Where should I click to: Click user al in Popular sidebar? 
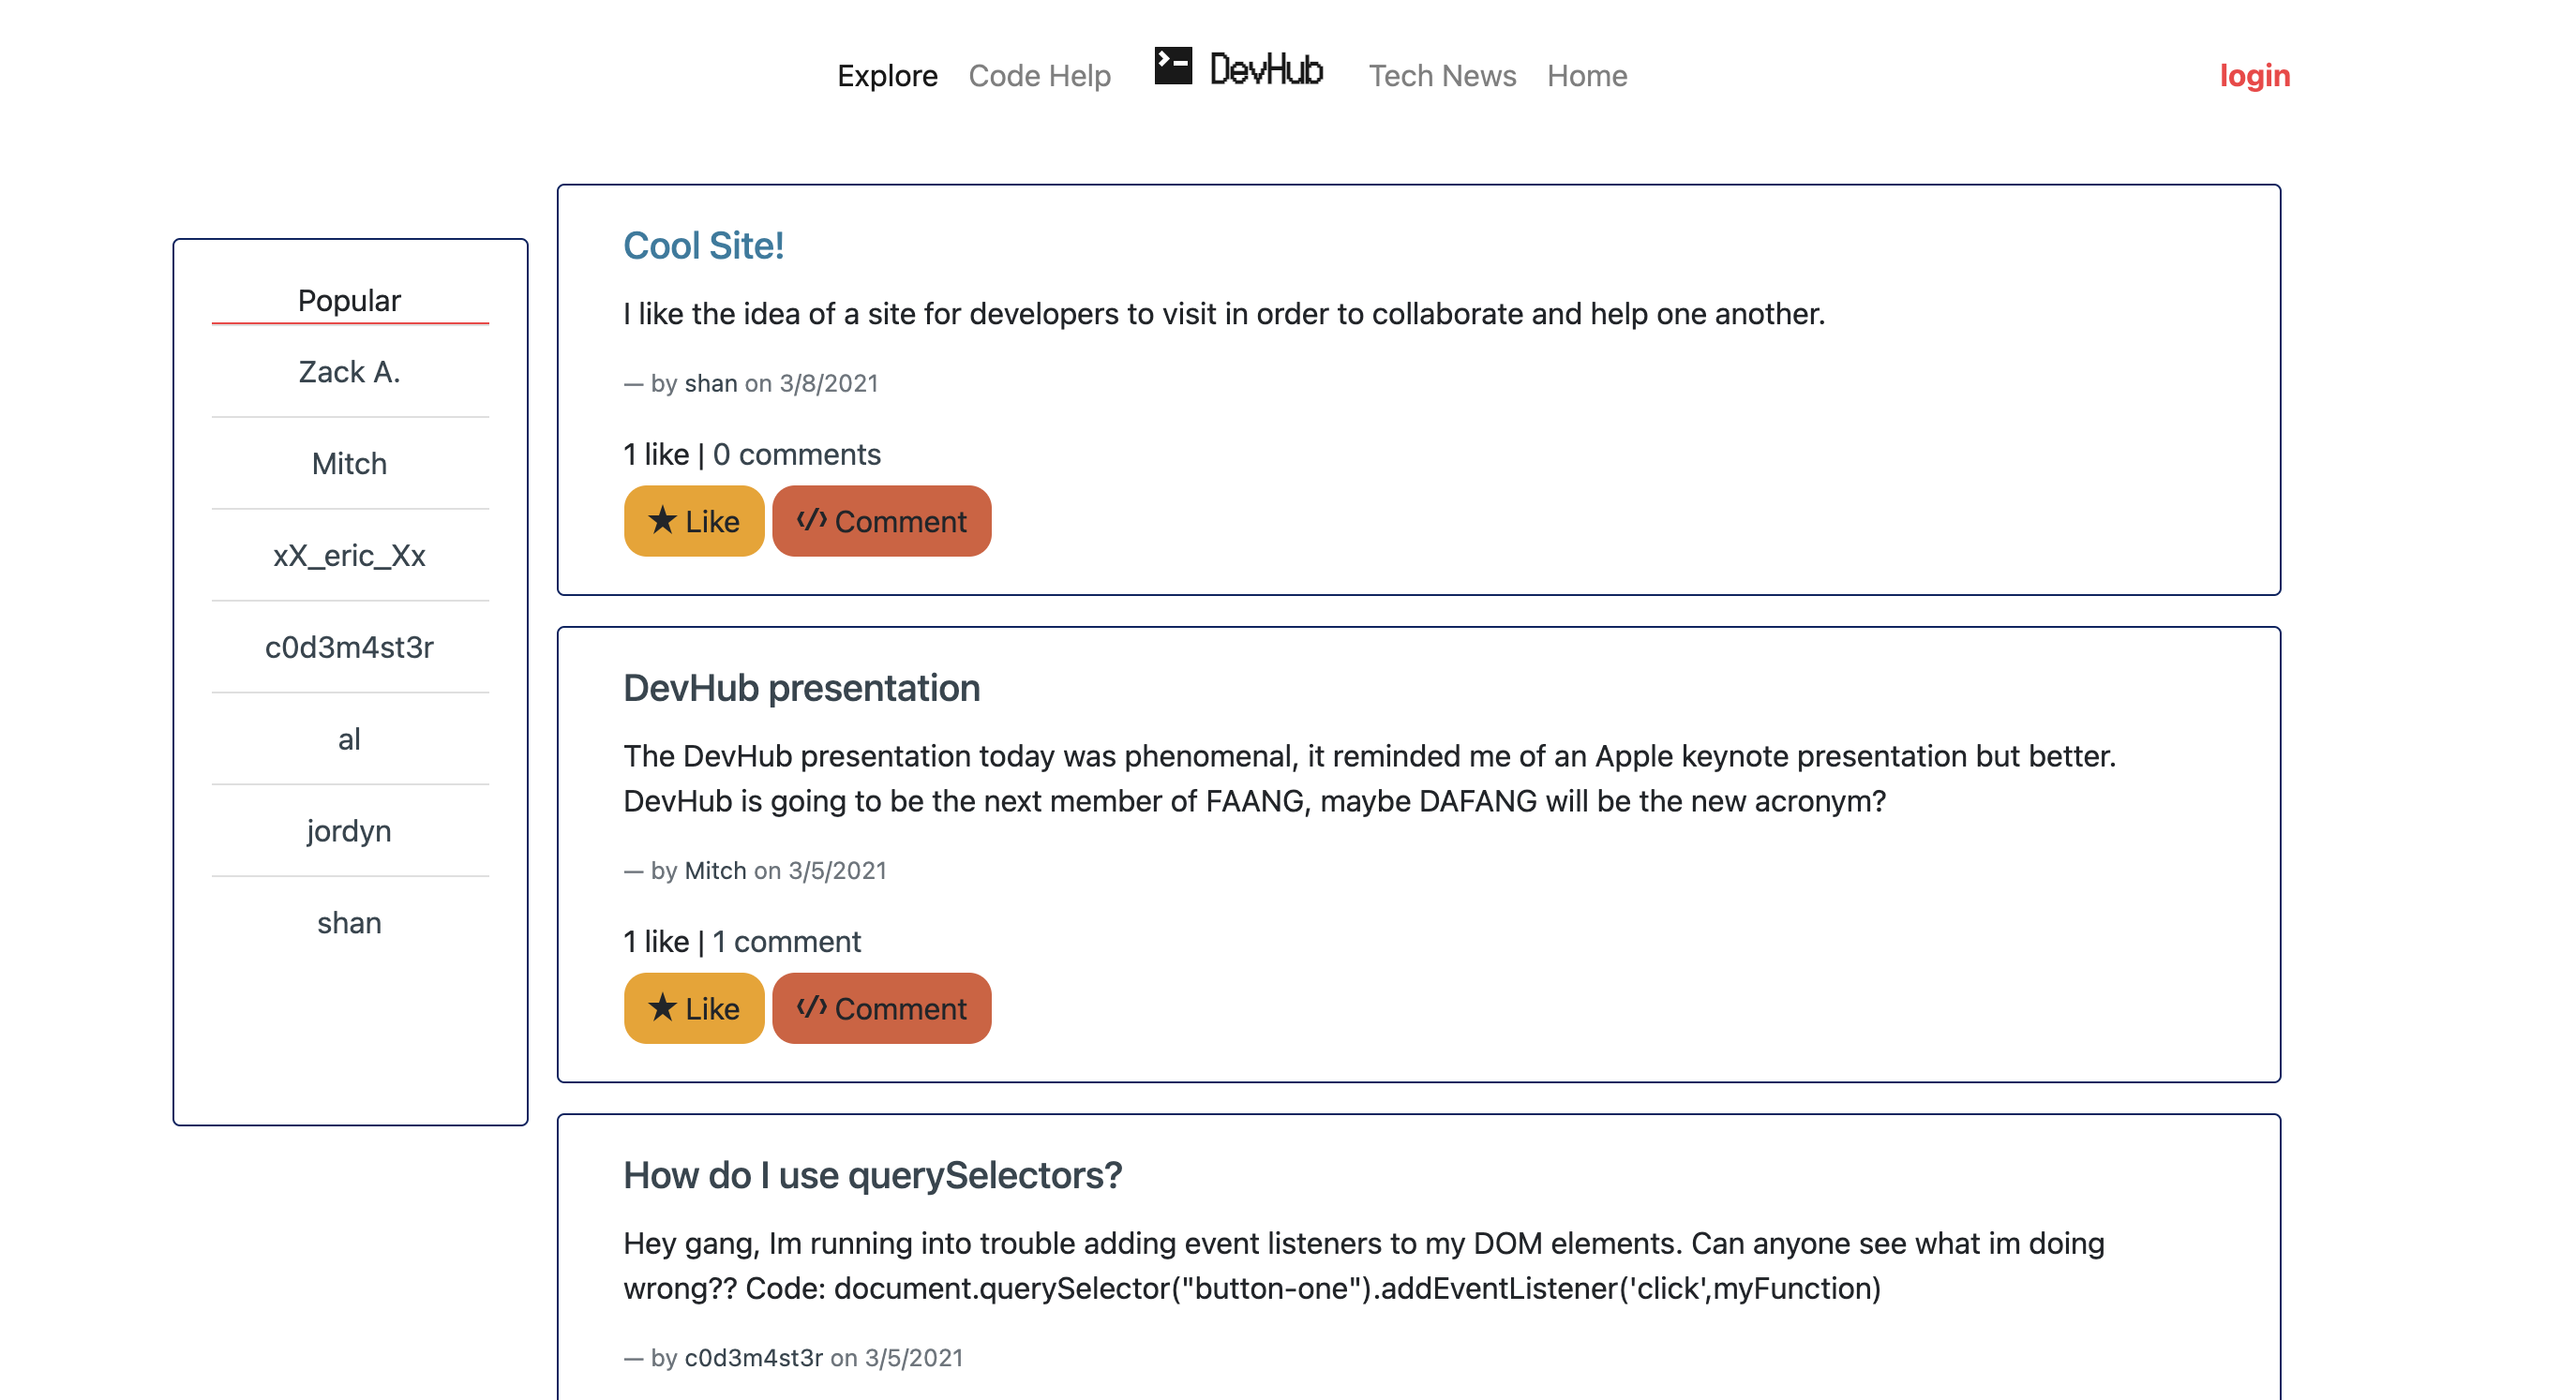[349, 740]
